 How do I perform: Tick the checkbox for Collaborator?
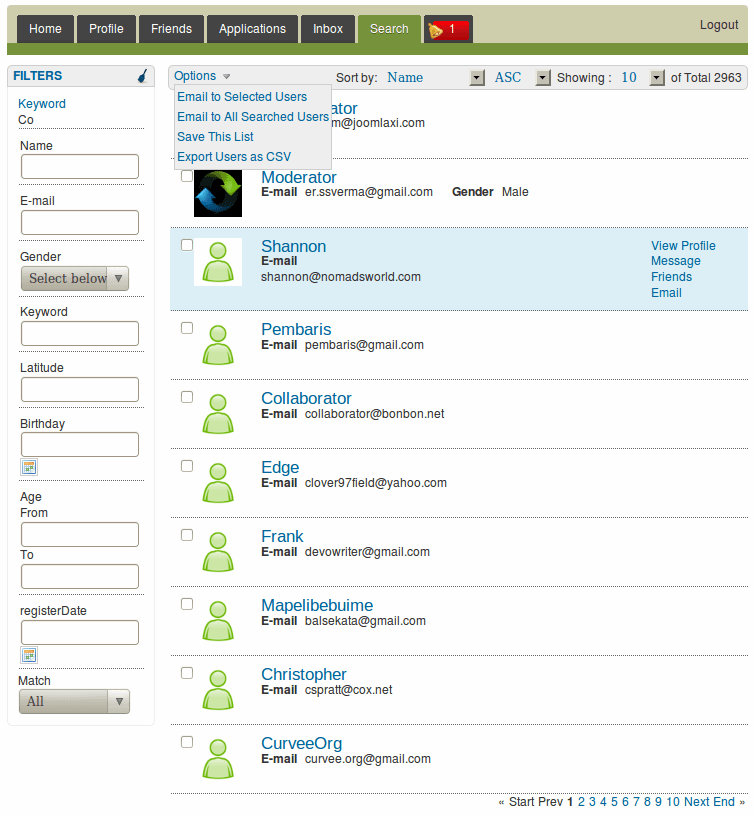click(x=187, y=397)
